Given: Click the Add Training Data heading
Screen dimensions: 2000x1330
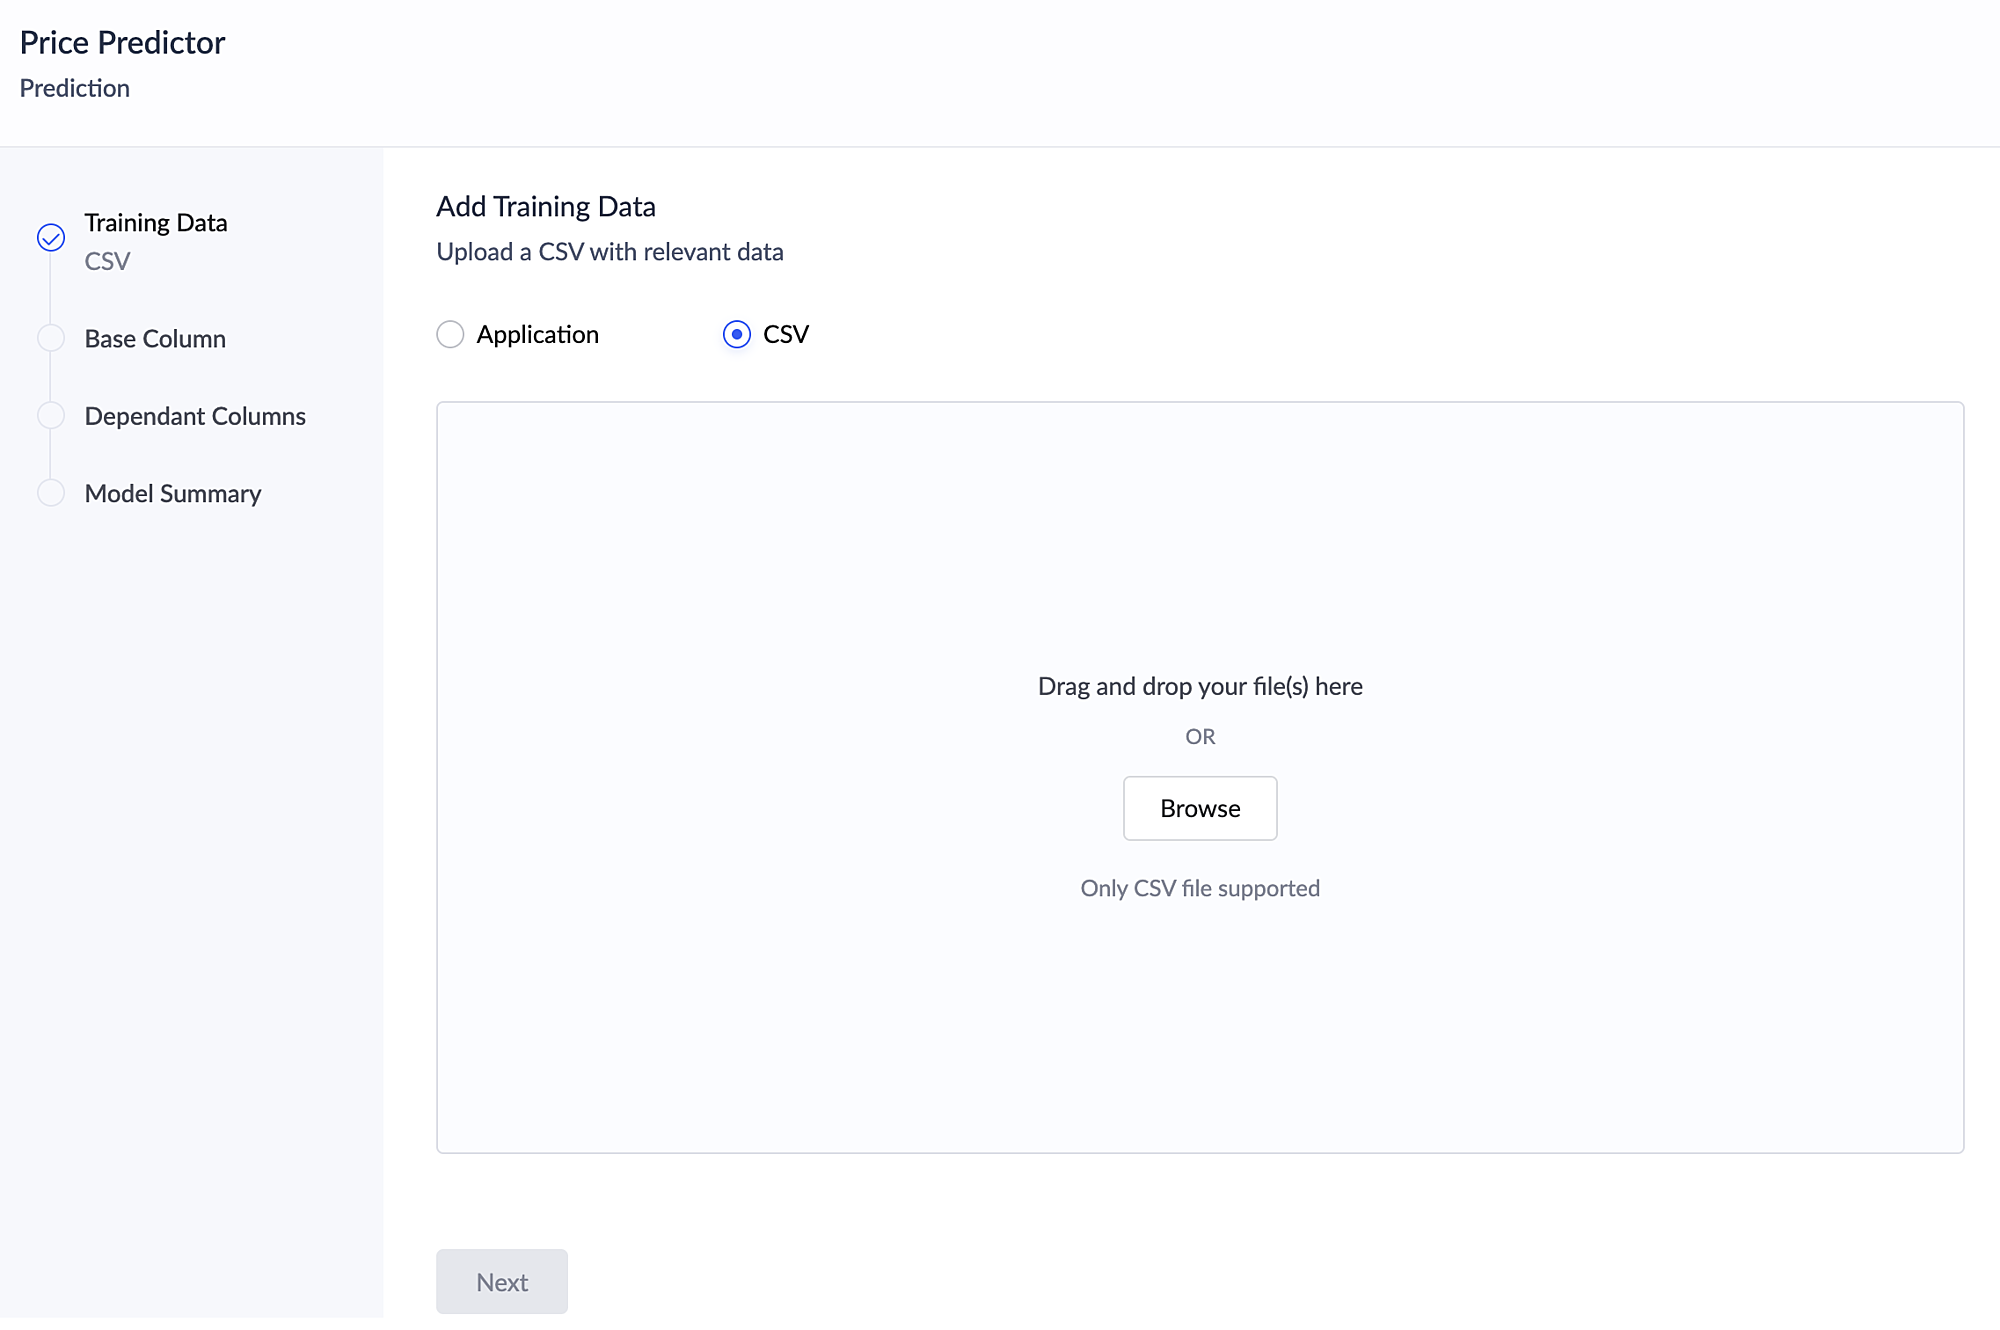Looking at the screenshot, I should (546, 206).
